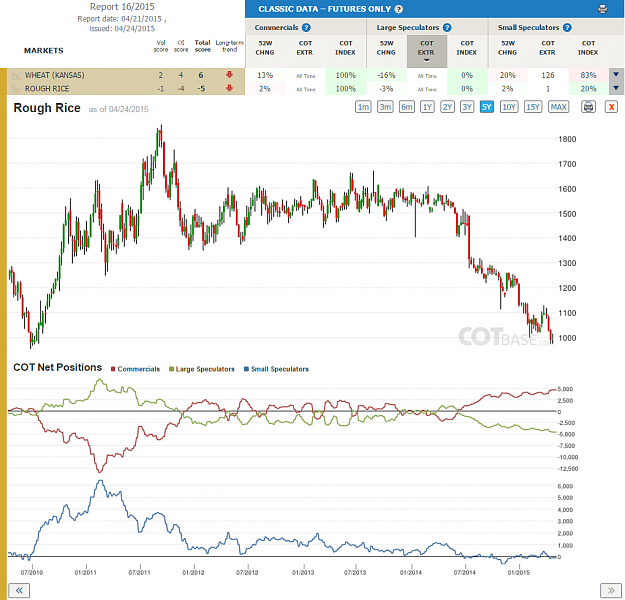Select the 1Y chart range

click(x=427, y=107)
